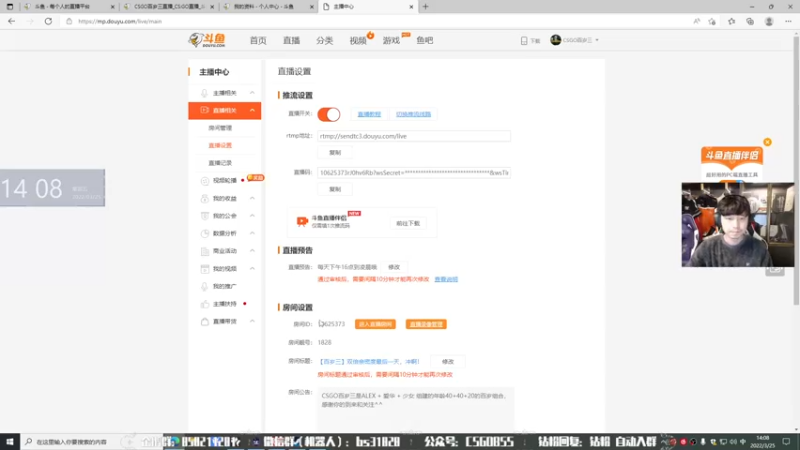The height and width of the screenshot is (450, 800).
Task: Click the pie chart icon beside 数据分析
Action: pyautogui.click(x=205, y=233)
